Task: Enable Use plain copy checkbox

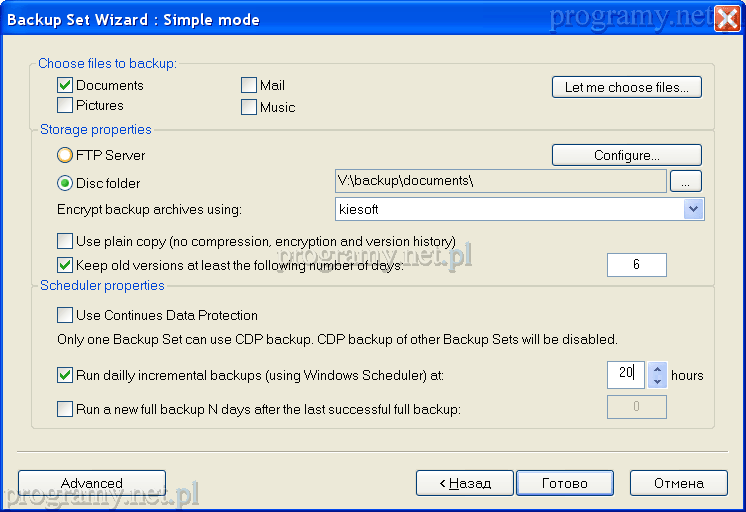Action: [x=66, y=241]
